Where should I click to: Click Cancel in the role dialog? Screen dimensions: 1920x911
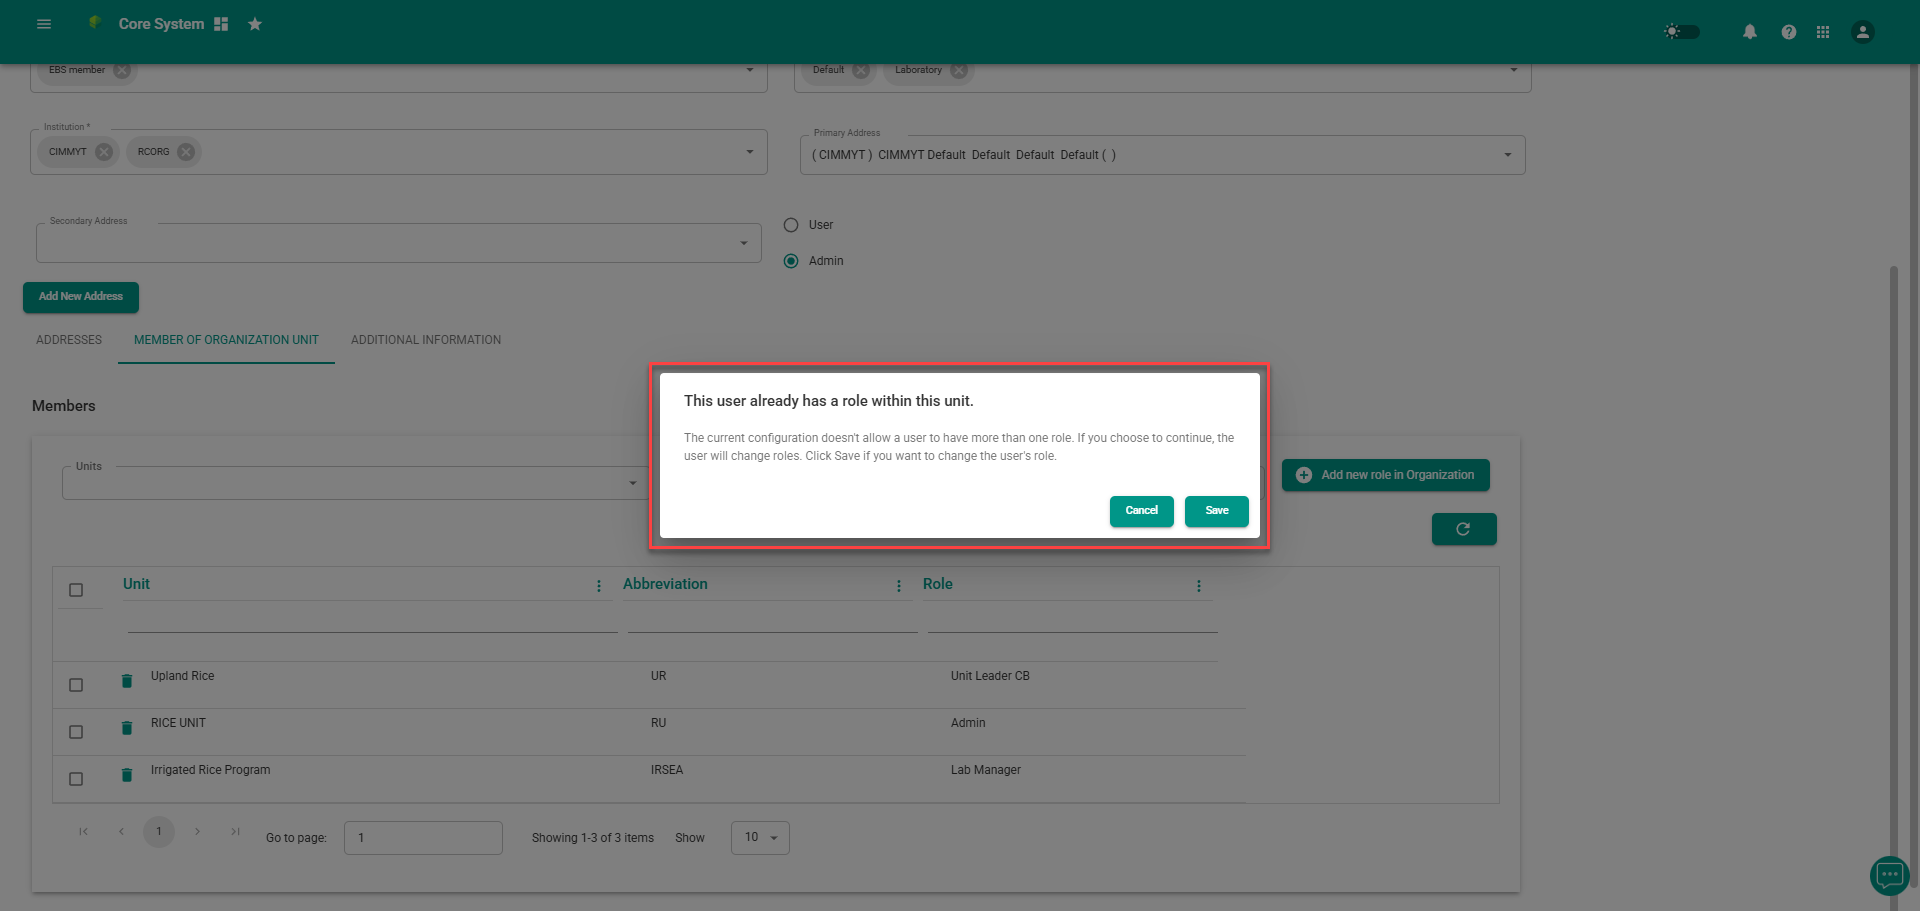[1141, 511]
